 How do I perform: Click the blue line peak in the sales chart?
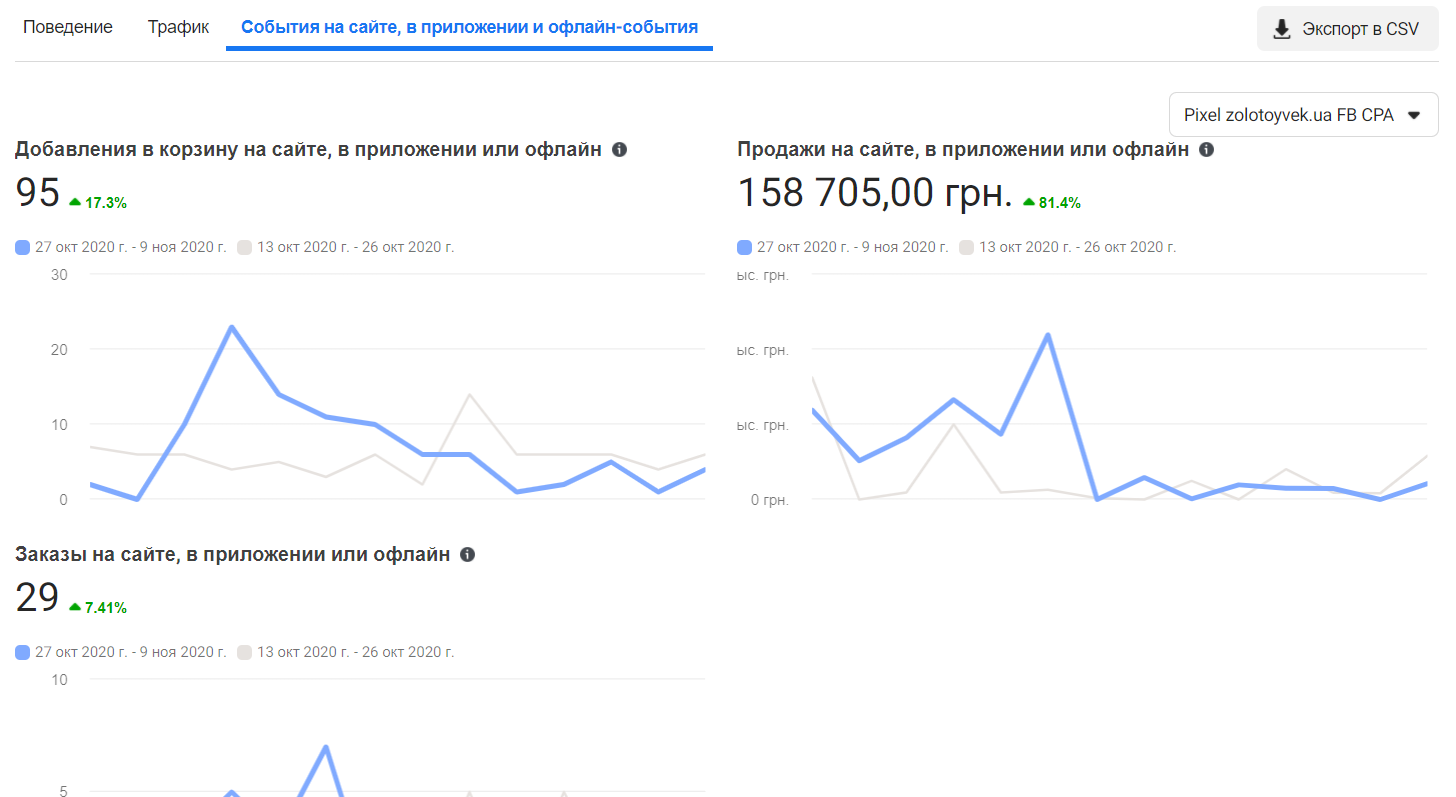[x=1048, y=334]
